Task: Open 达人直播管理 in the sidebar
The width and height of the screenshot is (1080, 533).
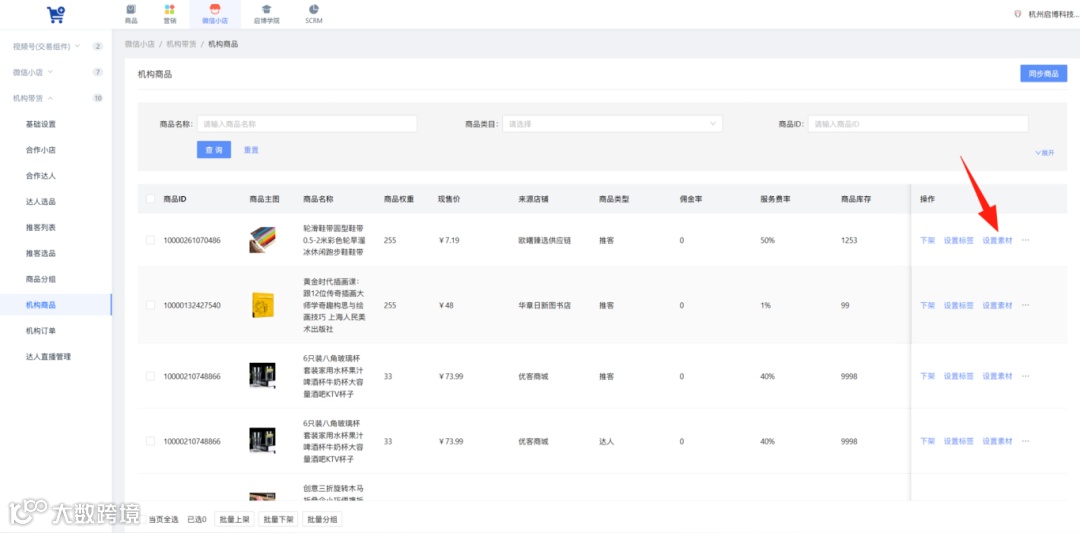Action: [48, 357]
